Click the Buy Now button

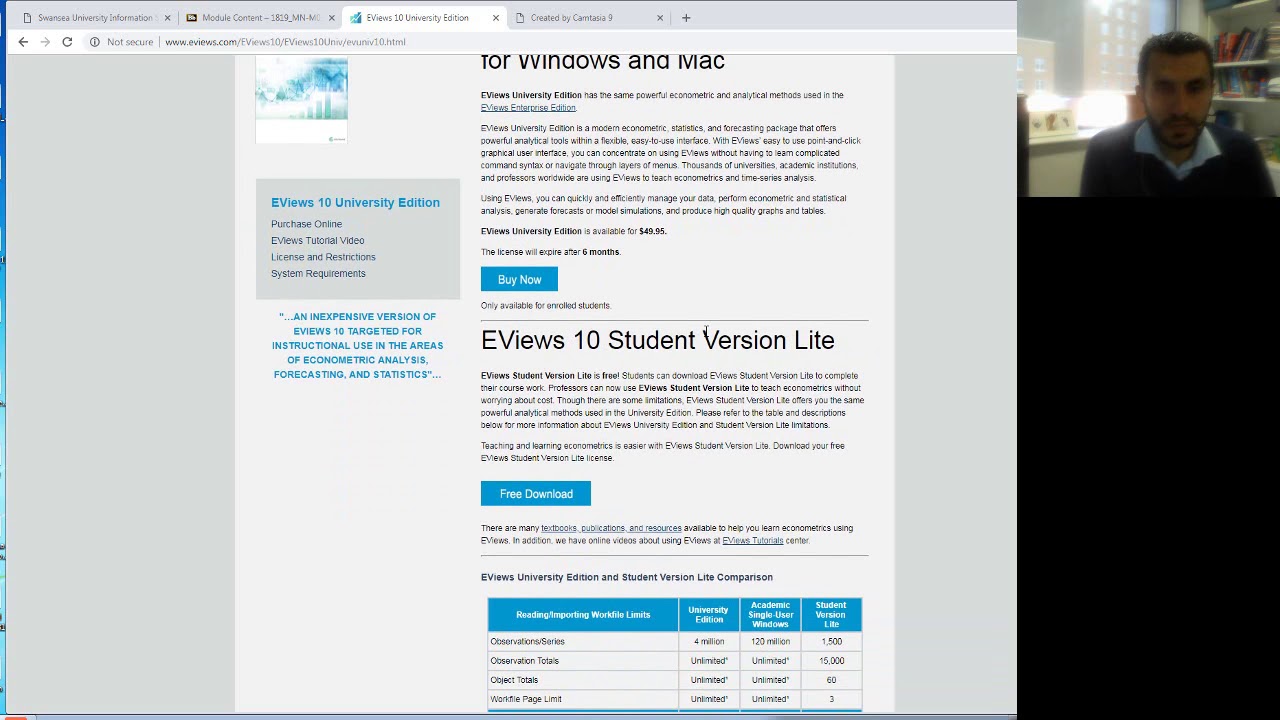coord(519,280)
